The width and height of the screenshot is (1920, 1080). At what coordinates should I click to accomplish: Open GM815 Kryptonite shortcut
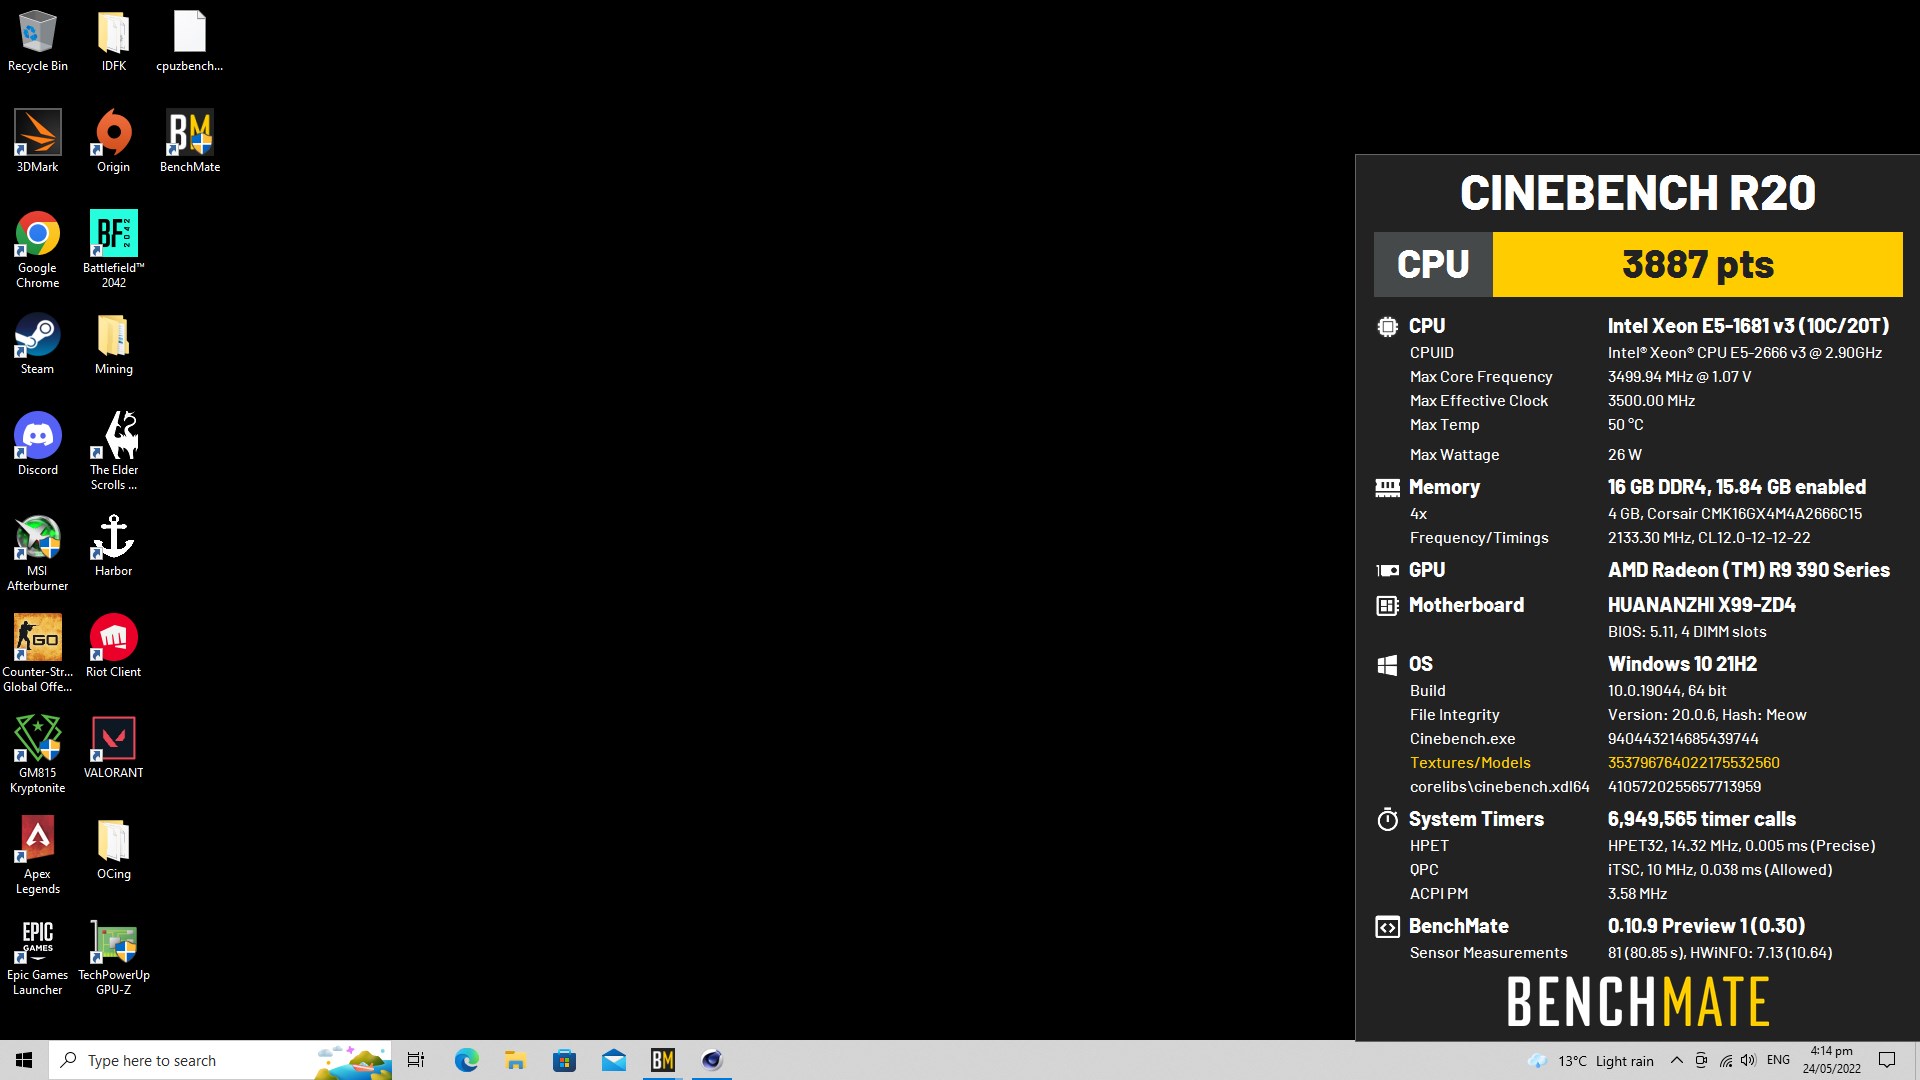click(37, 755)
